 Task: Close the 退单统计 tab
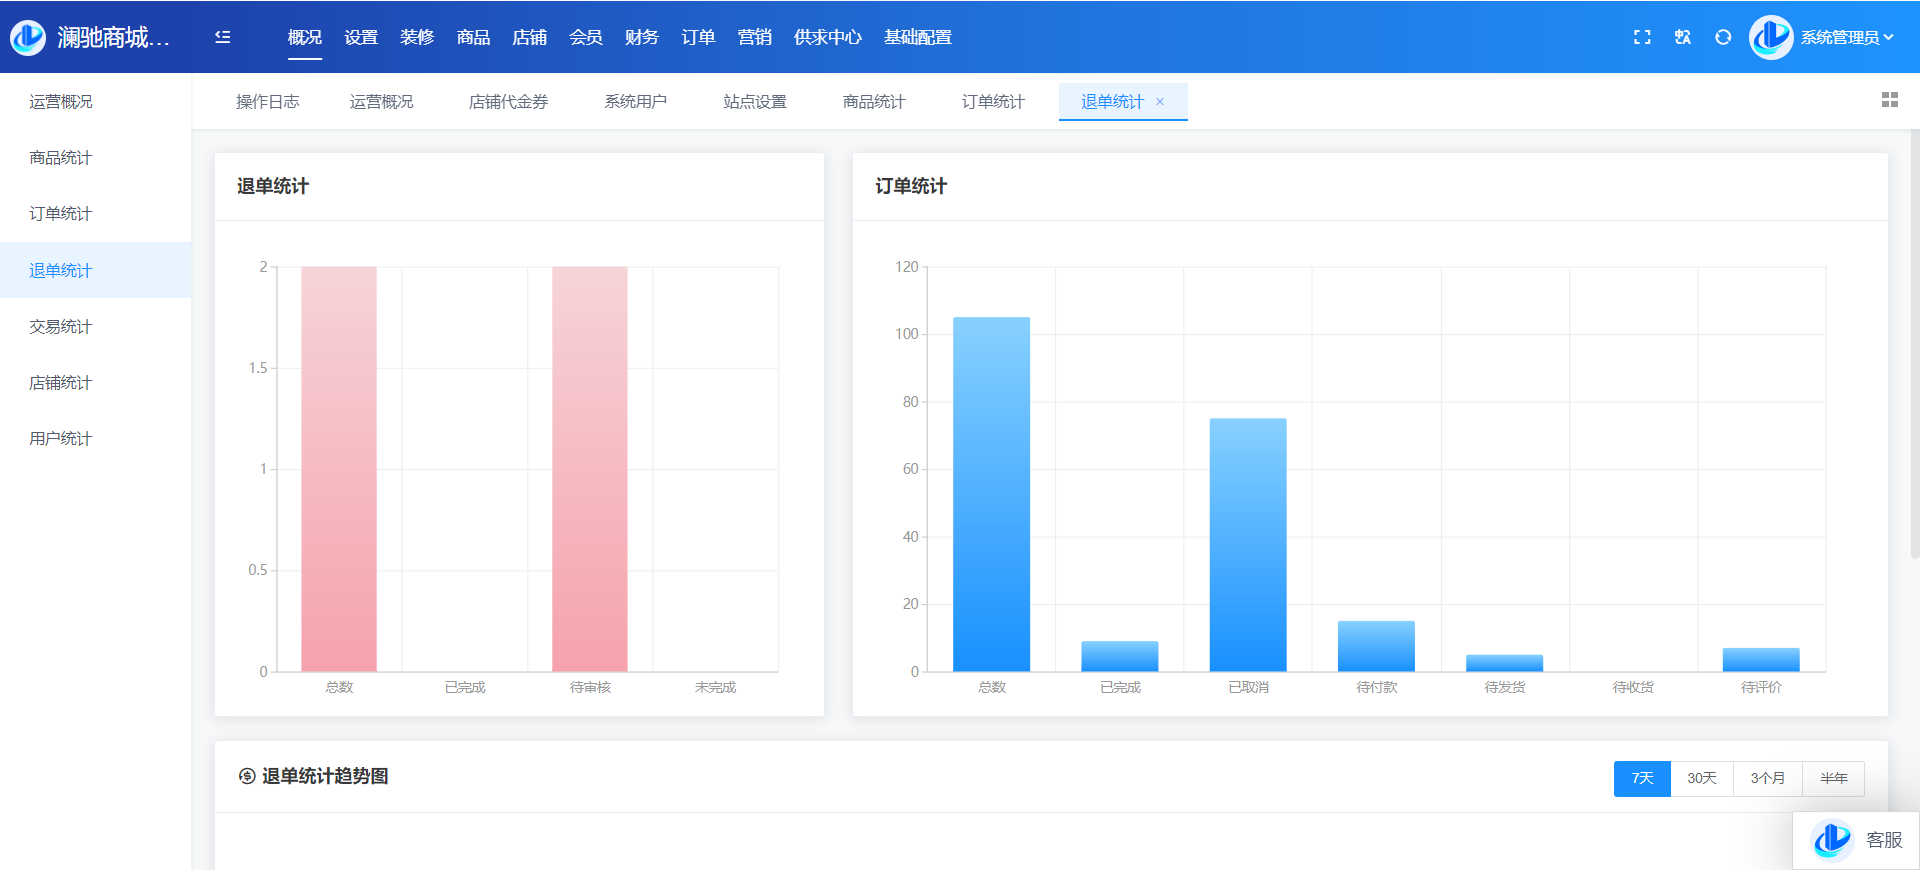point(1160,102)
